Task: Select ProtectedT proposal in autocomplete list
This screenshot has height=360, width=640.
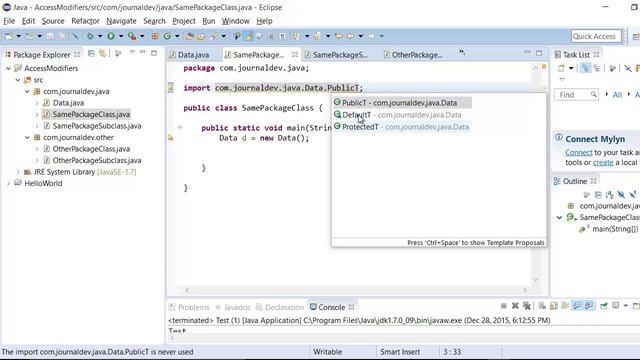Action: point(402,127)
